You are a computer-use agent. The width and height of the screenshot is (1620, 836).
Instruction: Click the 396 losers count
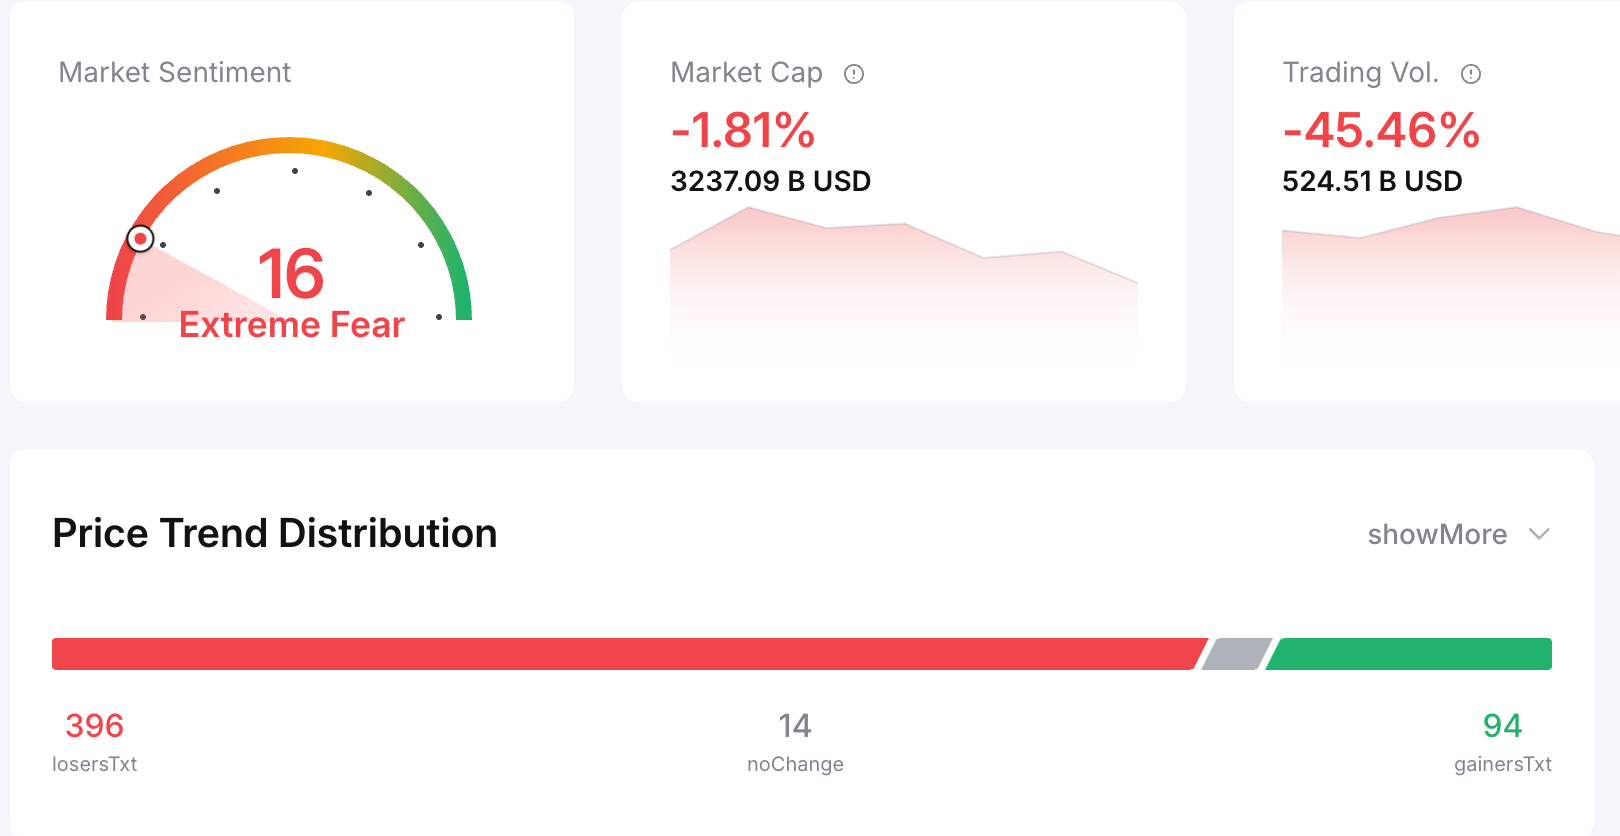[x=94, y=726]
